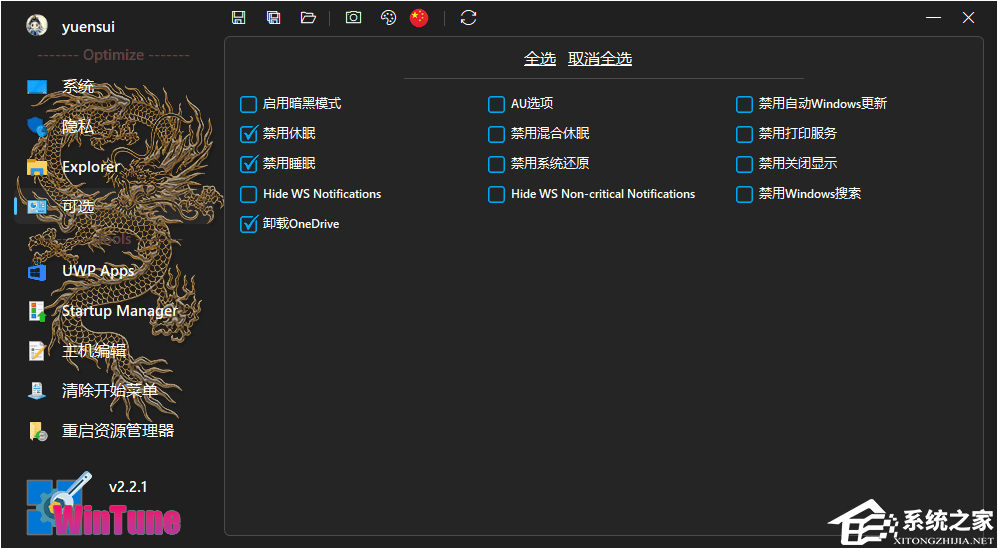
Task: Enable the 启用暗黑模式 checkbox
Action: tap(248, 104)
